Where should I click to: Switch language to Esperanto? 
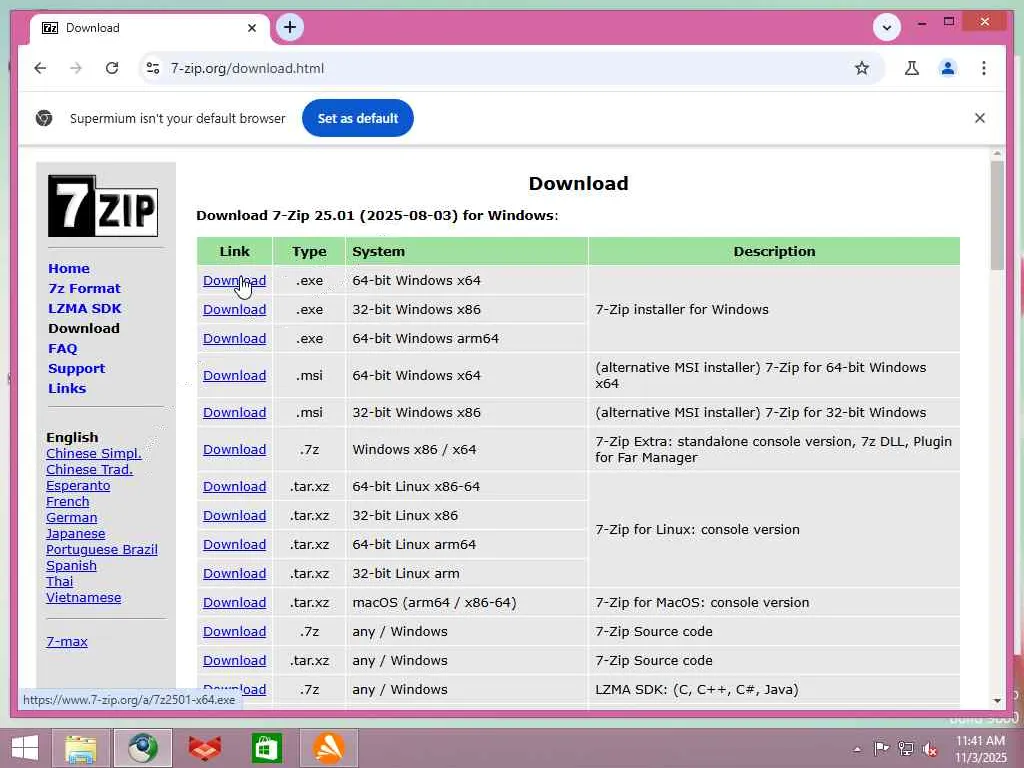click(78, 485)
